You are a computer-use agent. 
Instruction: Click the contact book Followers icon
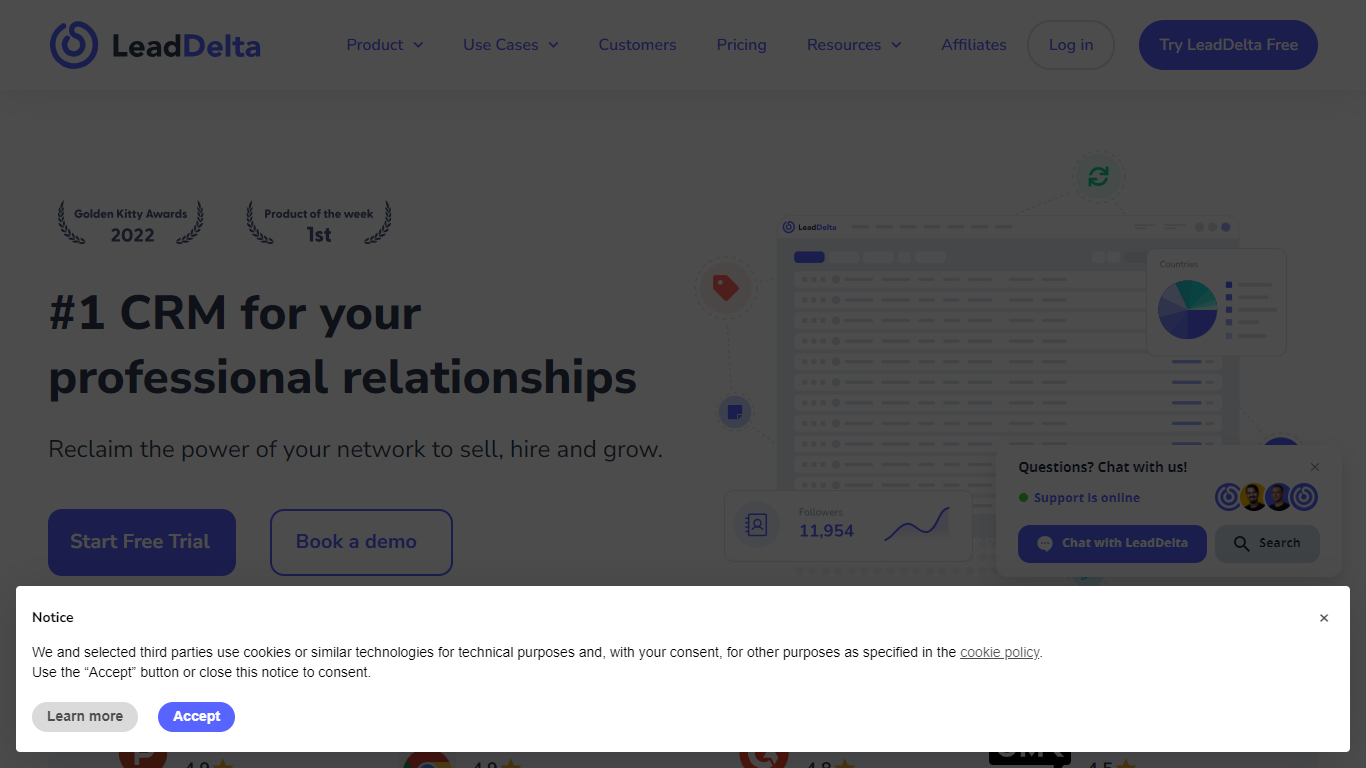pos(757,524)
